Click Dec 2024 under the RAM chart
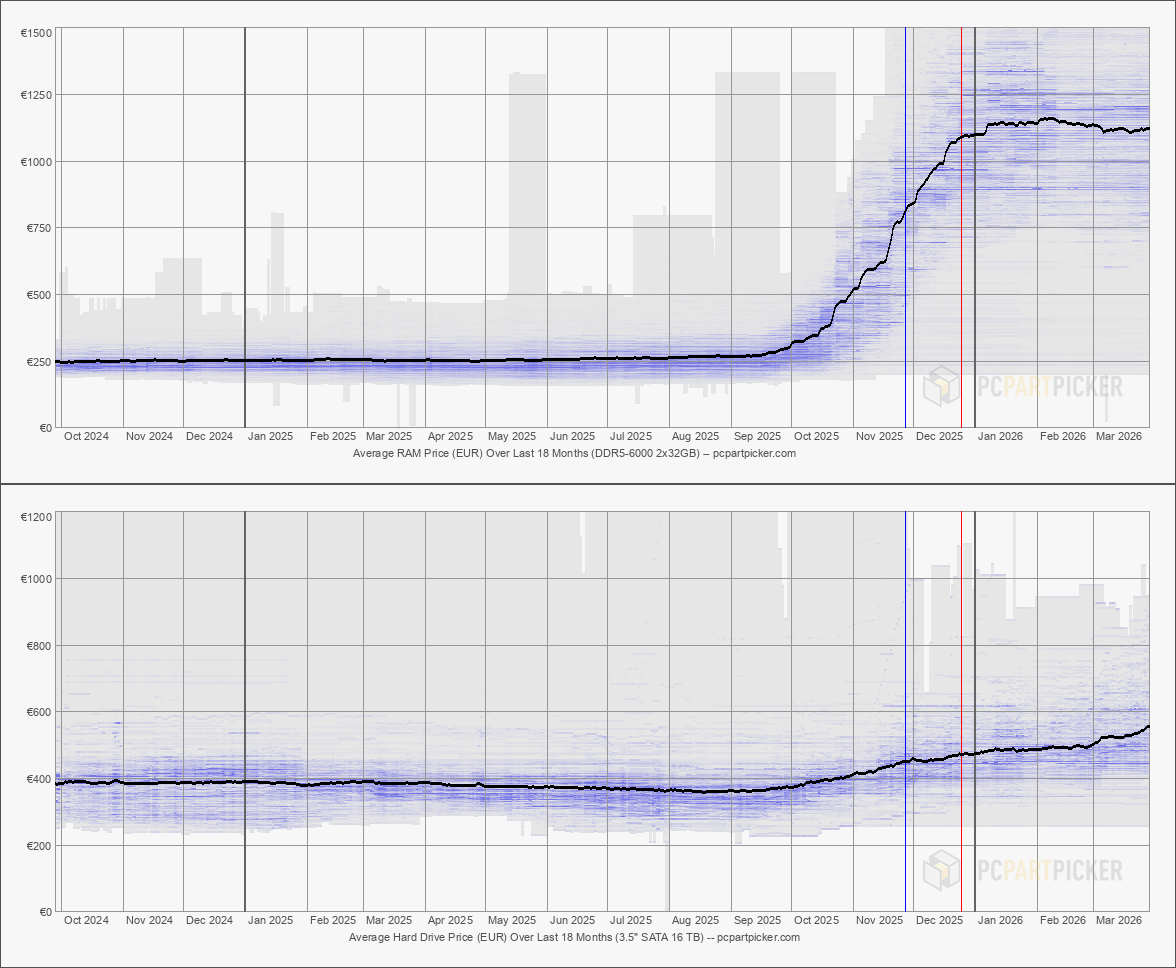 pyautogui.click(x=209, y=436)
